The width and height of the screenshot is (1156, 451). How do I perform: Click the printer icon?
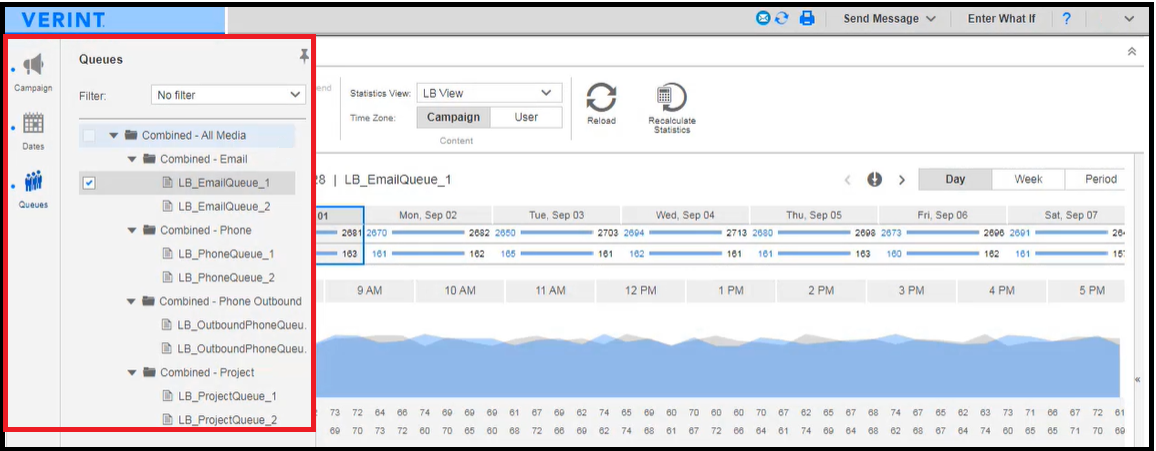click(807, 18)
